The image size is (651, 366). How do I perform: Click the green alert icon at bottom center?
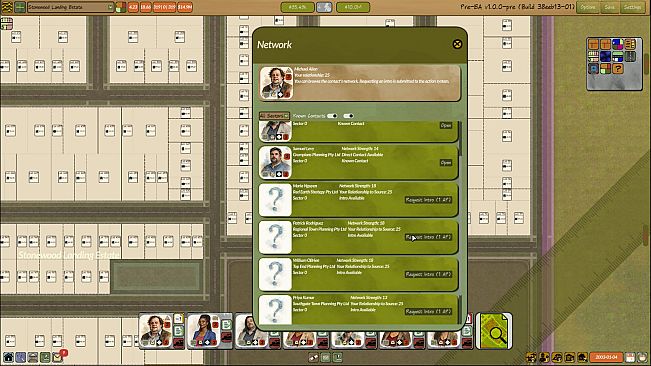(x=338, y=357)
